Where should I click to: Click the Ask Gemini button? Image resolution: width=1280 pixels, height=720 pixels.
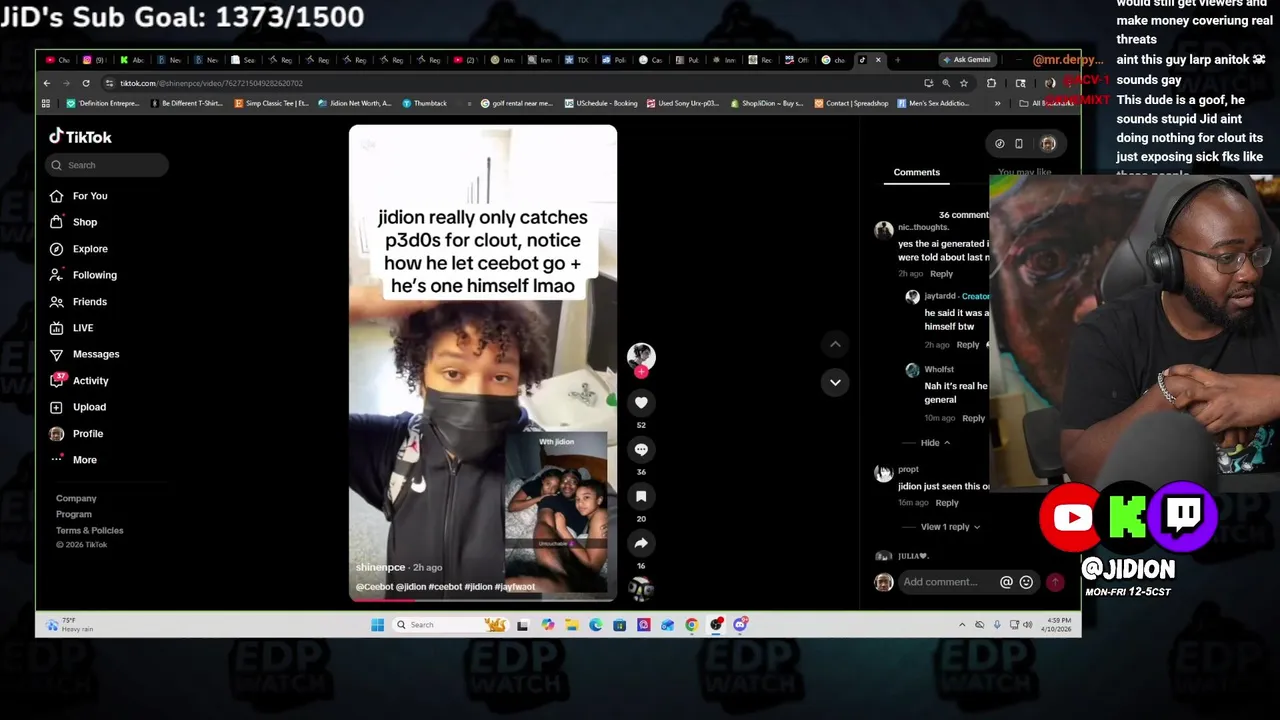[x=966, y=60]
